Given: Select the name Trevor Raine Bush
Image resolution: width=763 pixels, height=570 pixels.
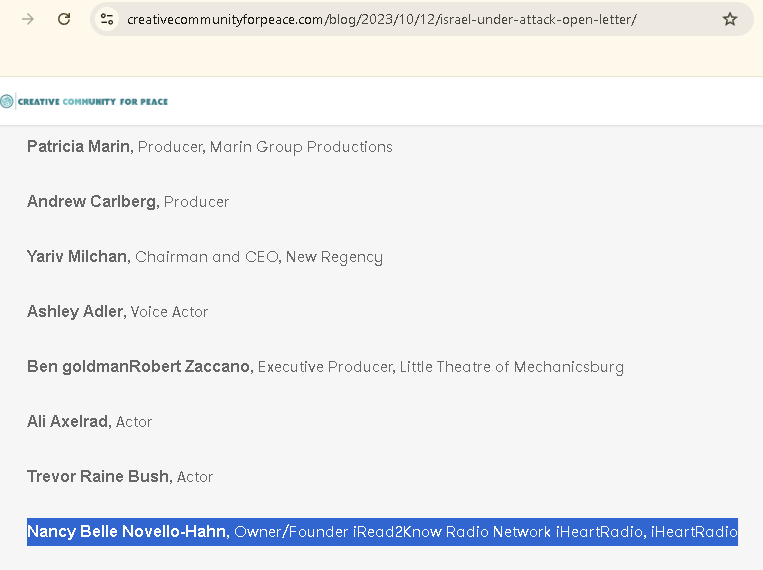Looking at the screenshot, I should coord(100,477).
